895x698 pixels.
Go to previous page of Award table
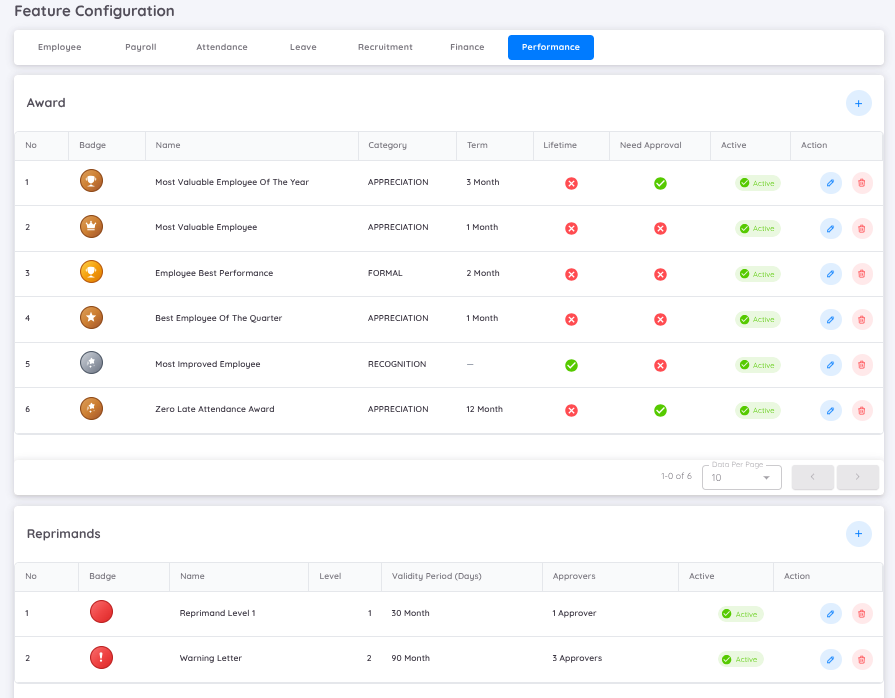tap(813, 477)
